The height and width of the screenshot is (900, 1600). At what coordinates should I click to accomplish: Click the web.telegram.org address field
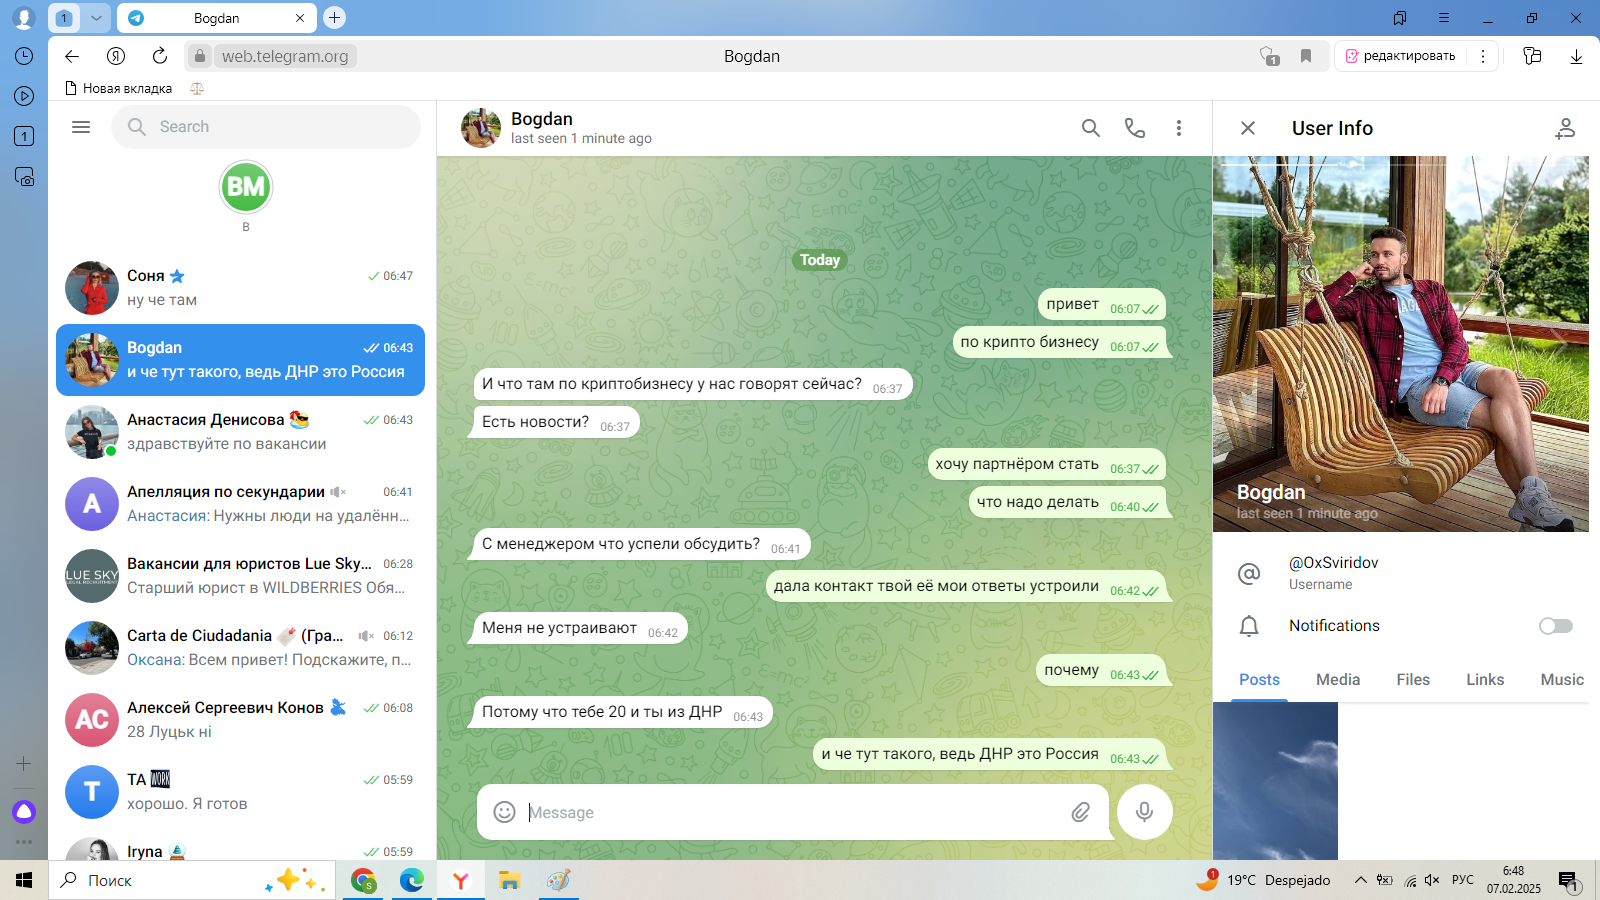click(x=285, y=56)
